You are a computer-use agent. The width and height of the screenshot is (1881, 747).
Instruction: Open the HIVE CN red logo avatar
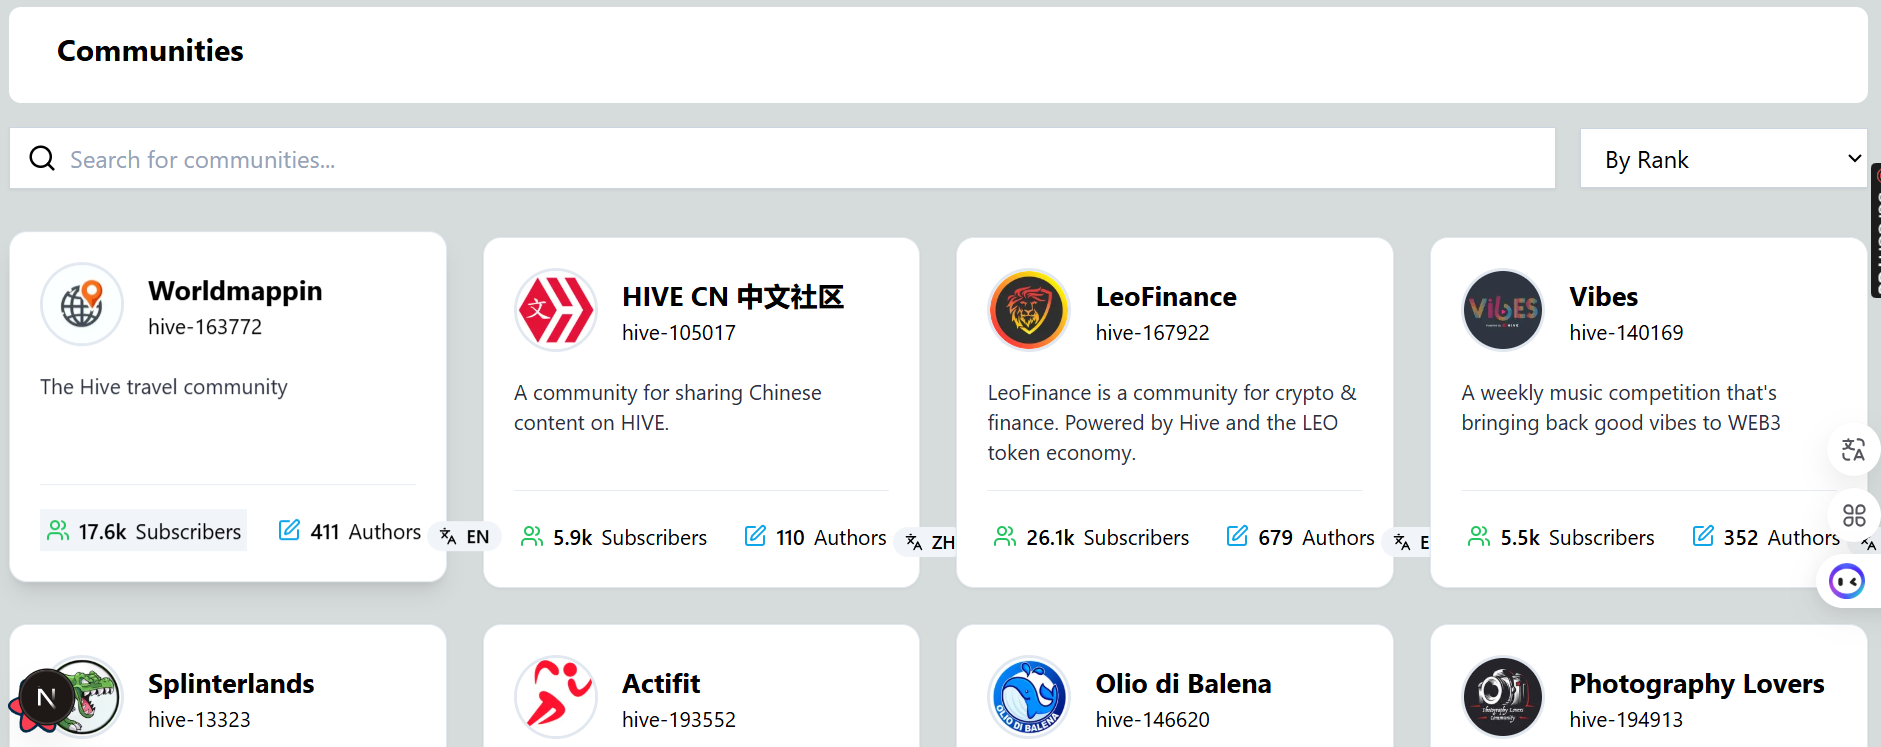[556, 310]
